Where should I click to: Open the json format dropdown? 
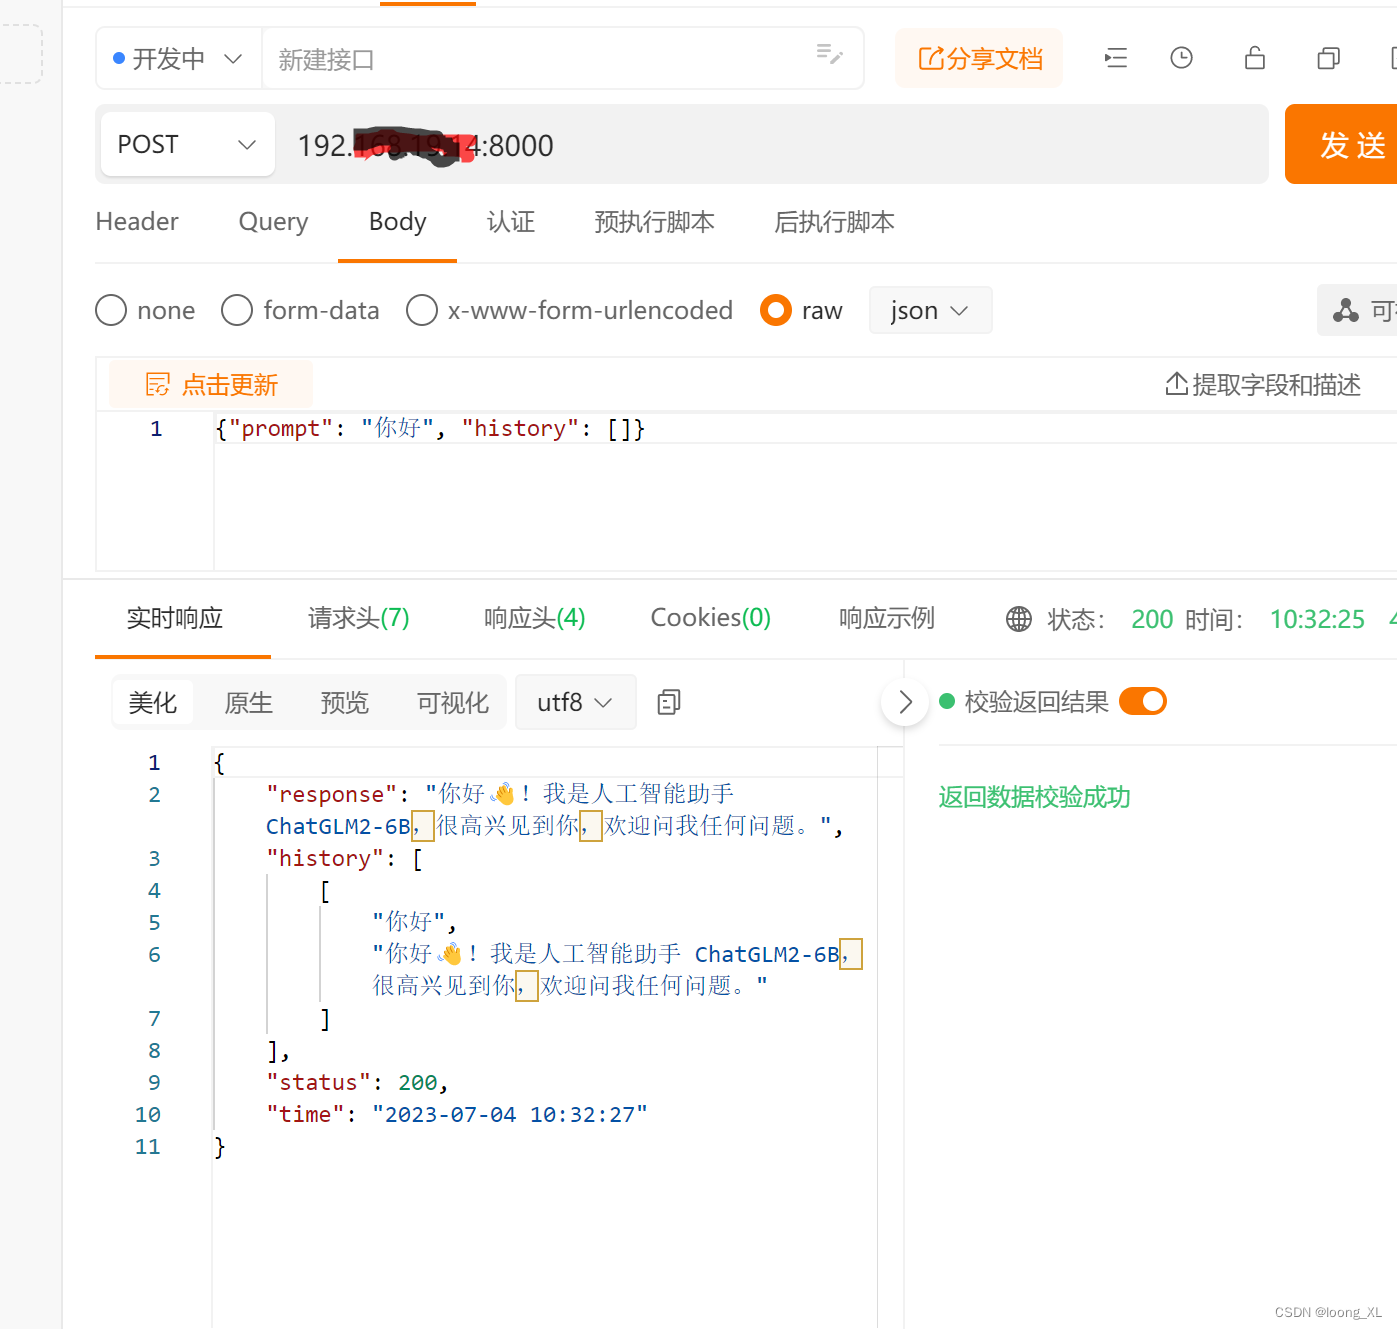tap(930, 310)
